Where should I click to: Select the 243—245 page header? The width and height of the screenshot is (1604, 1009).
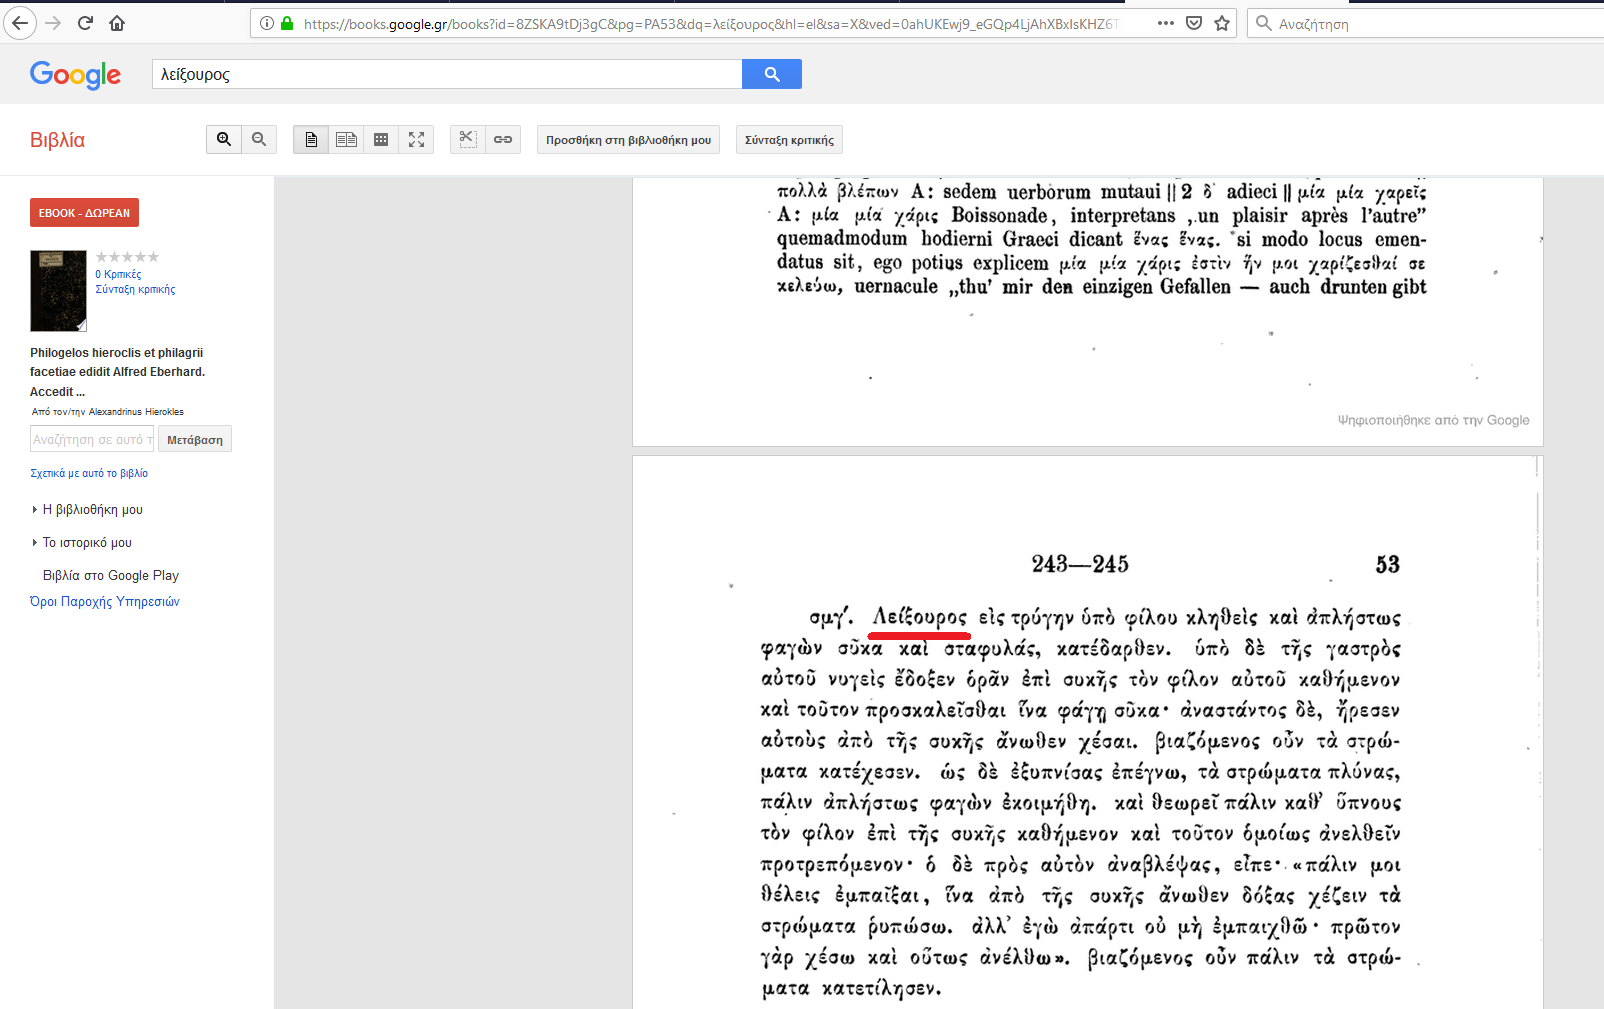[x=1080, y=564]
